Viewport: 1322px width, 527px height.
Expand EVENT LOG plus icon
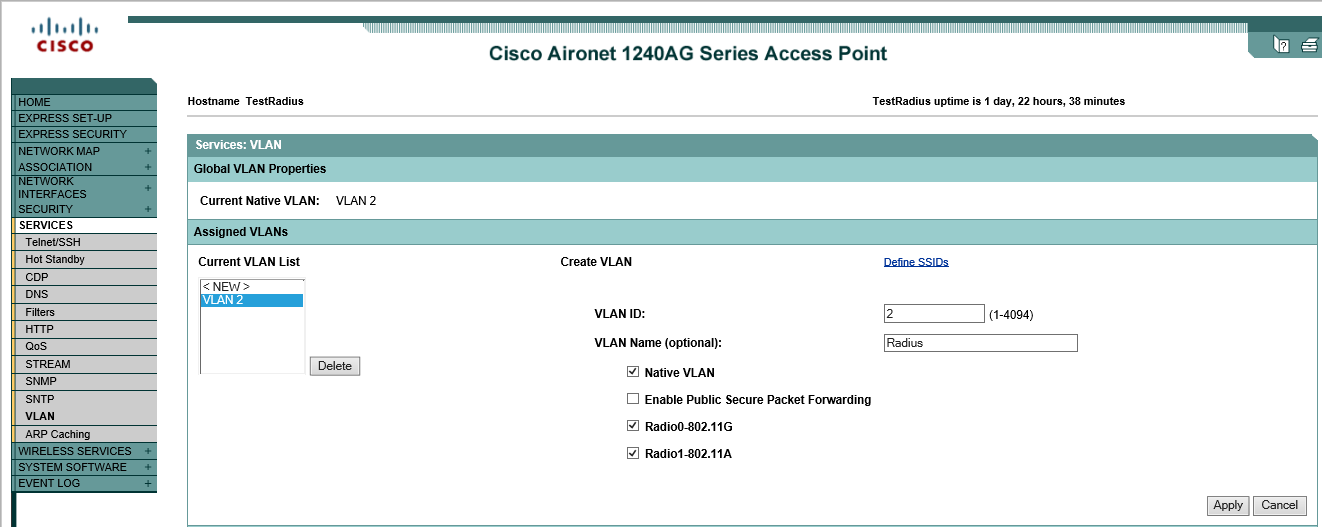(x=148, y=483)
